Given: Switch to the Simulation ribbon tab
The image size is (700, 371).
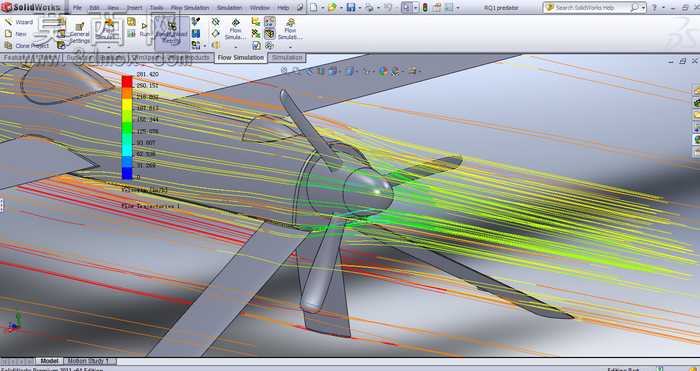Looking at the screenshot, I should click(288, 58).
